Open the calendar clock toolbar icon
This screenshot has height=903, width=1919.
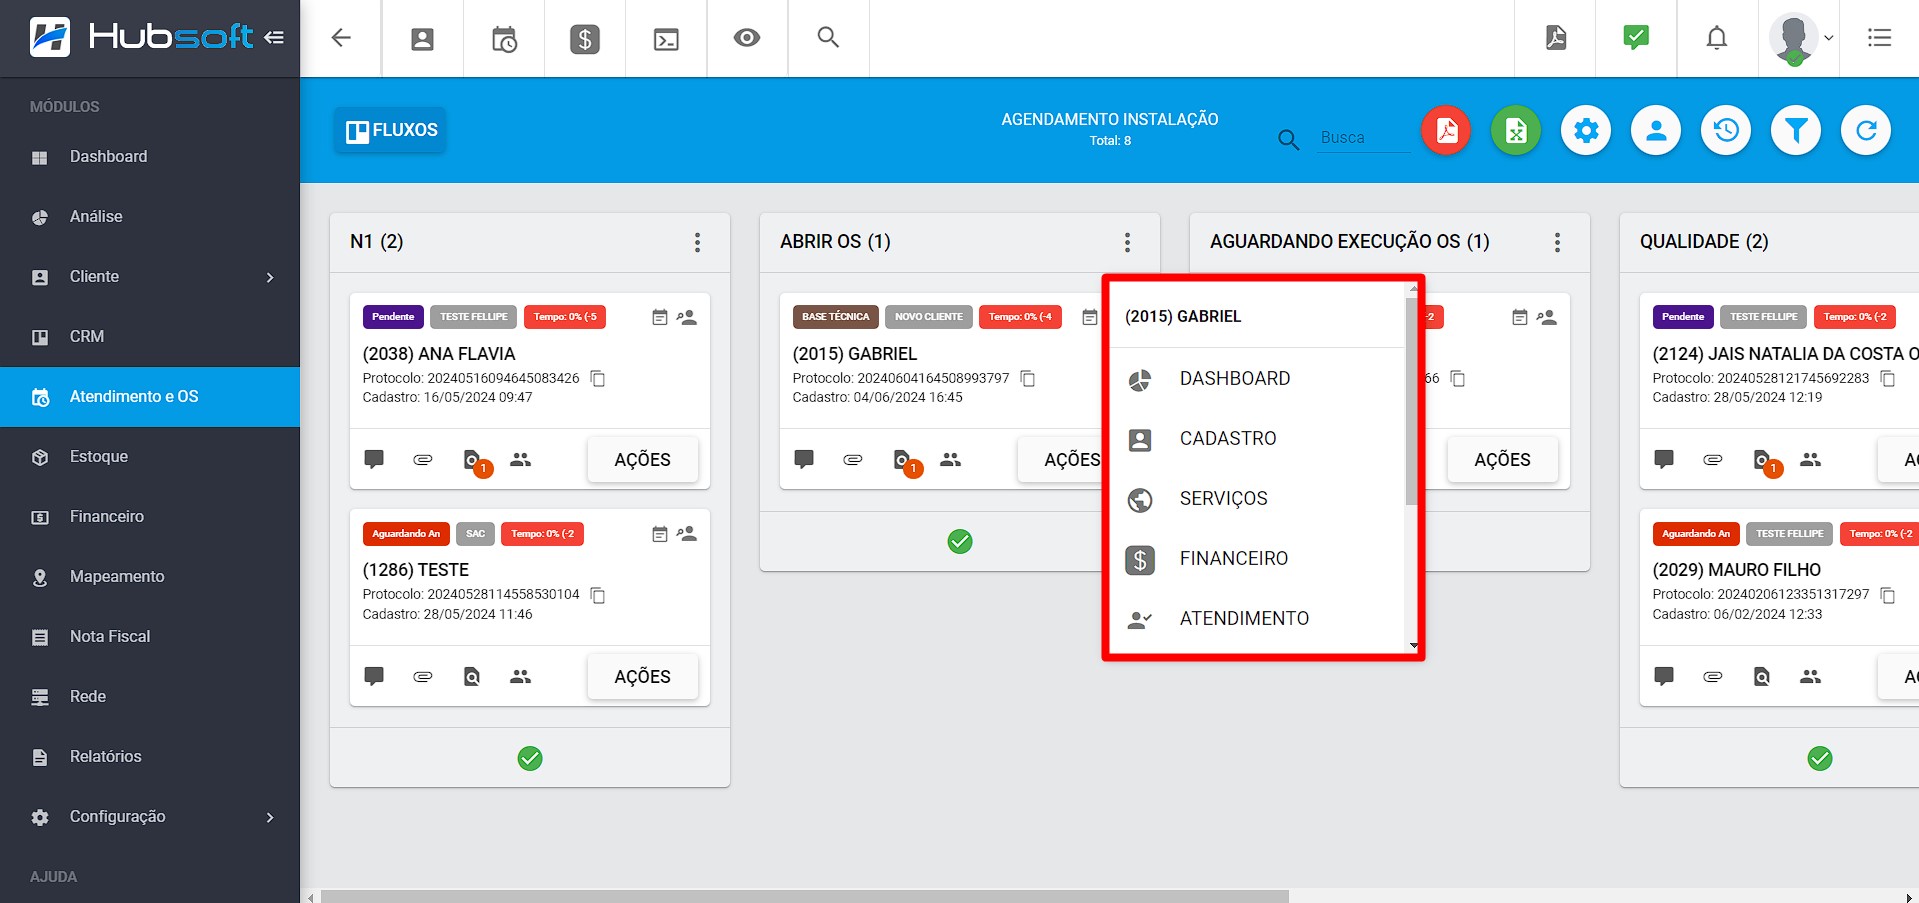504,39
